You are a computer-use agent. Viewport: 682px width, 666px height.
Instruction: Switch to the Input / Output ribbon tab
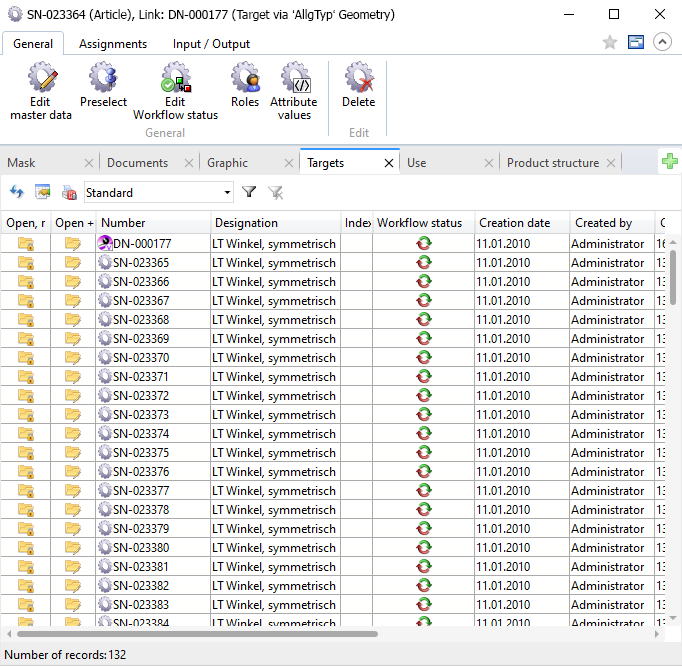tap(211, 44)
